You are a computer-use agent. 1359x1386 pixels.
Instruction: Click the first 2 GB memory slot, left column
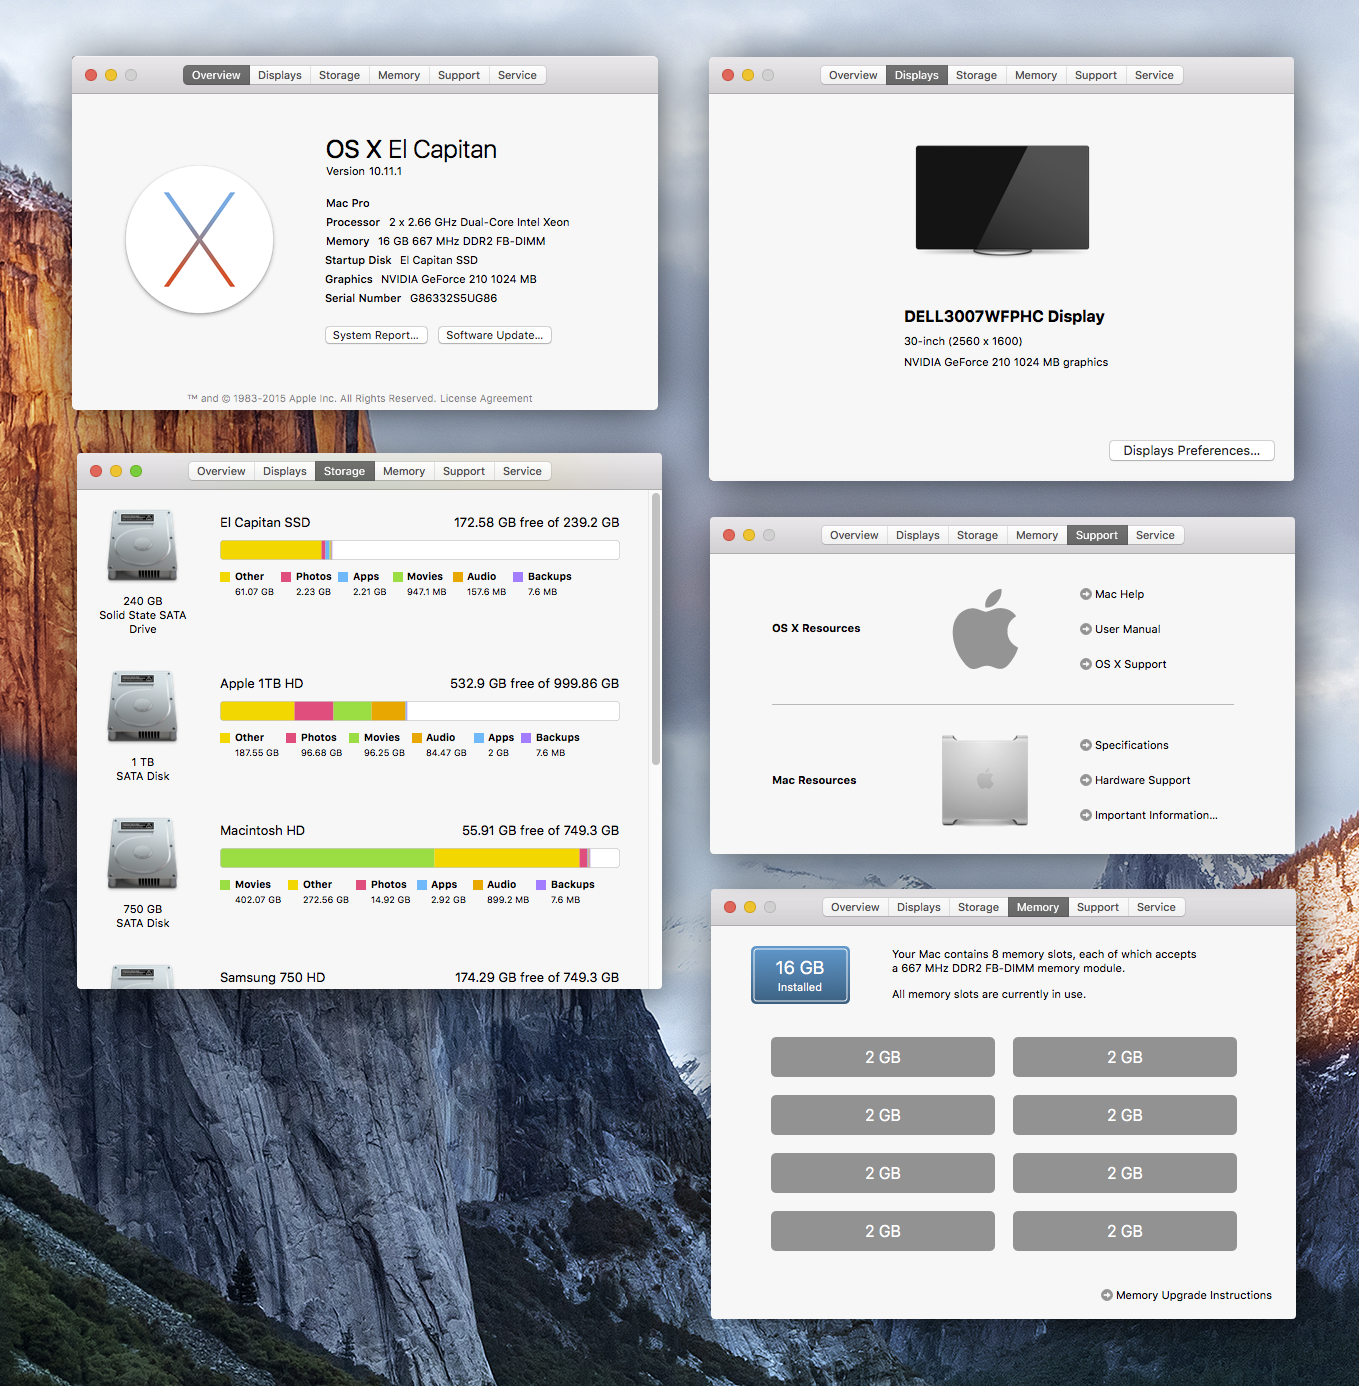(x=883, y=1057)
